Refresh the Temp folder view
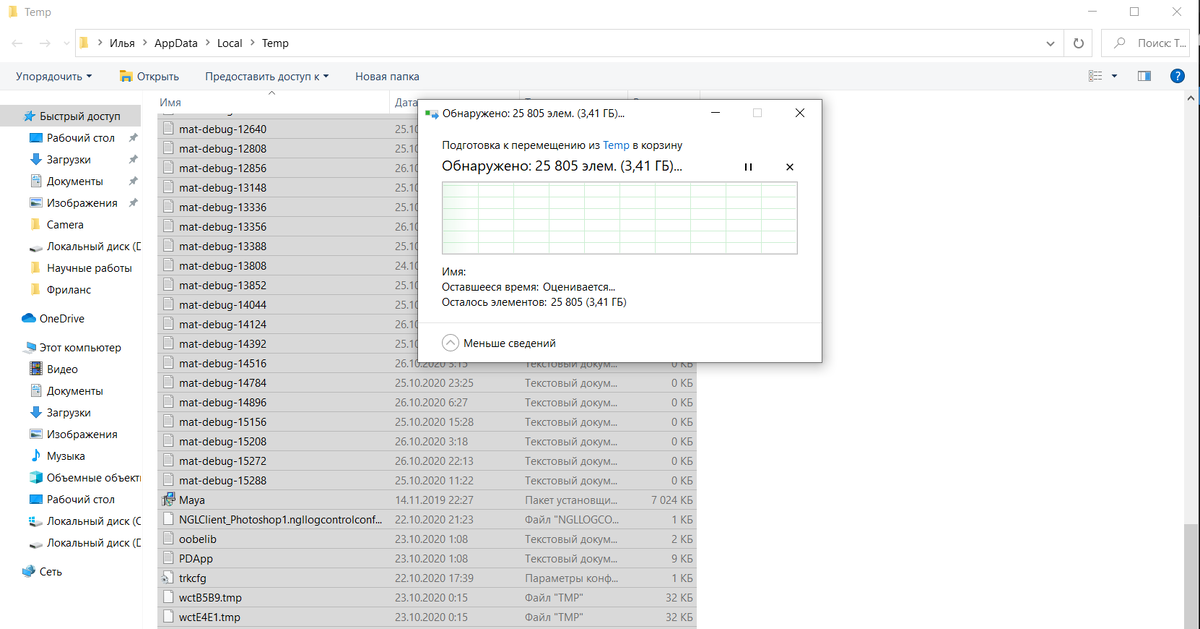 pyautogui.click(x=1078, y=43)
